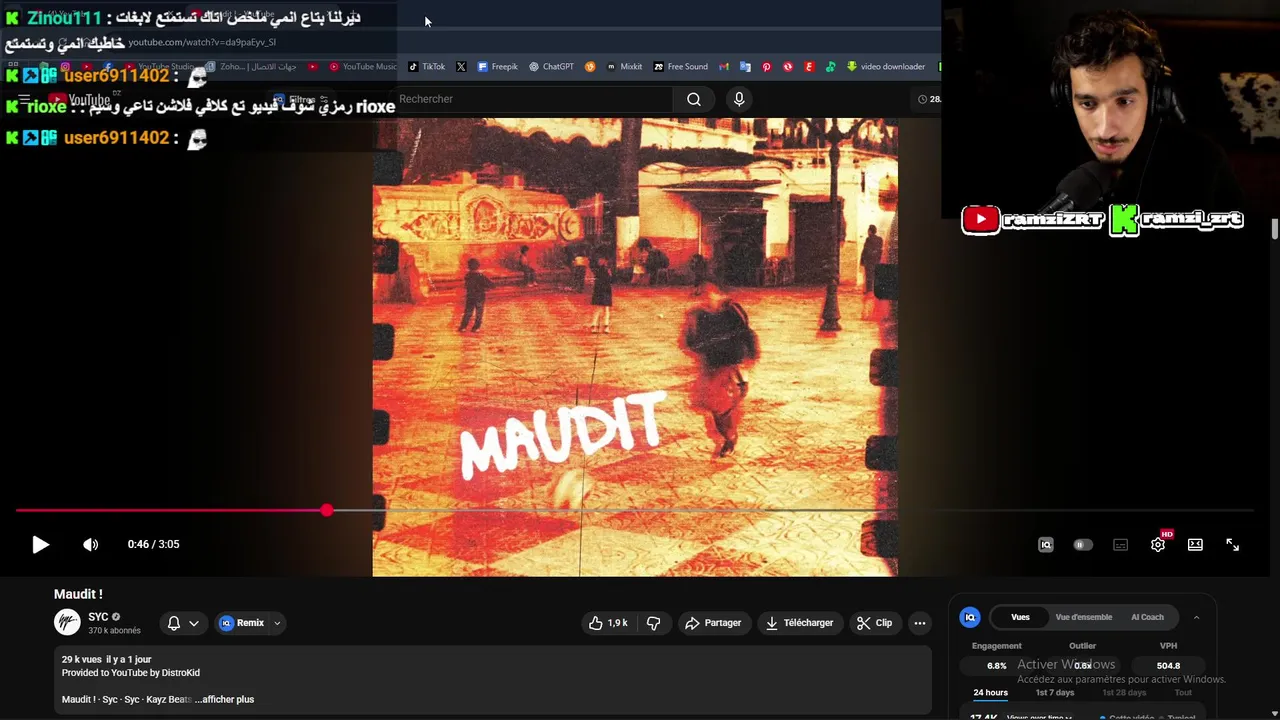Enter fullscreen mode

tap(1232, 544)
